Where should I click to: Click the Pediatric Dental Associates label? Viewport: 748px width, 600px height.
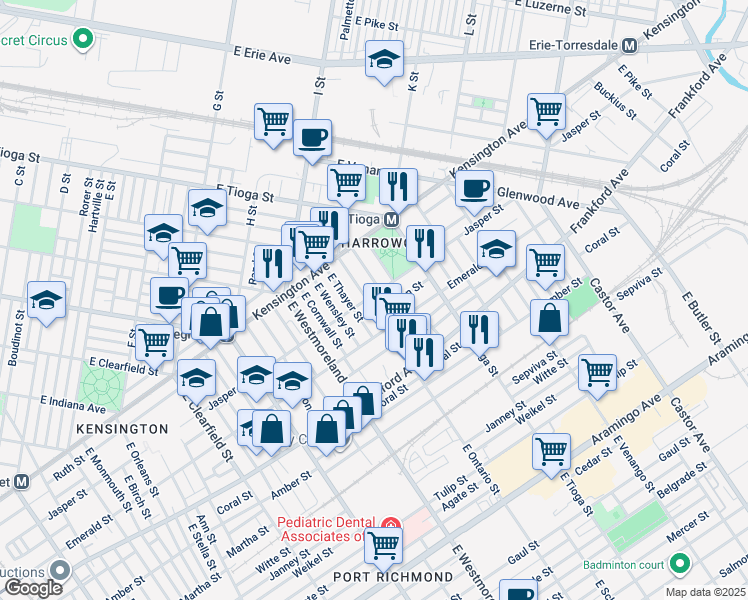coord(326,529)
